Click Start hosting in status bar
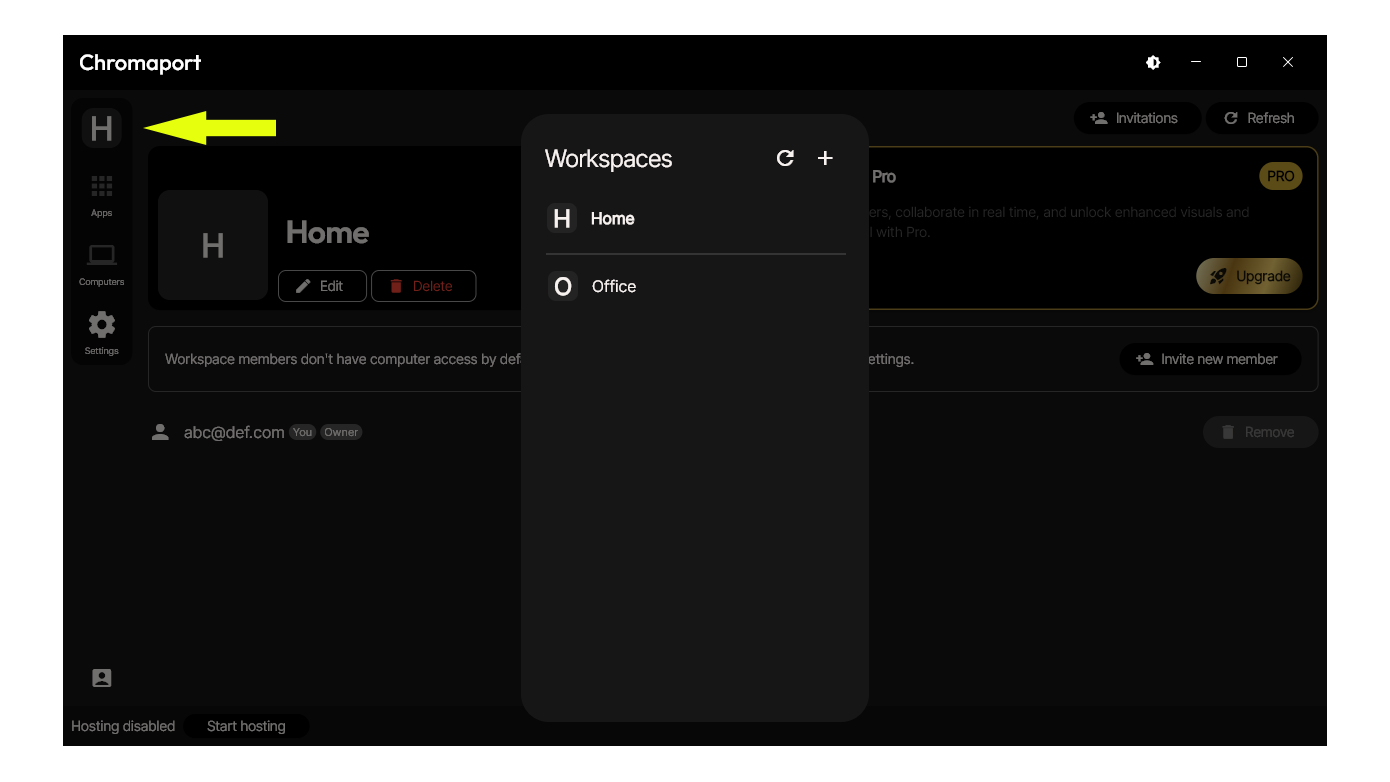Screen dimensions: 1390x782 [x=246, y=726]
